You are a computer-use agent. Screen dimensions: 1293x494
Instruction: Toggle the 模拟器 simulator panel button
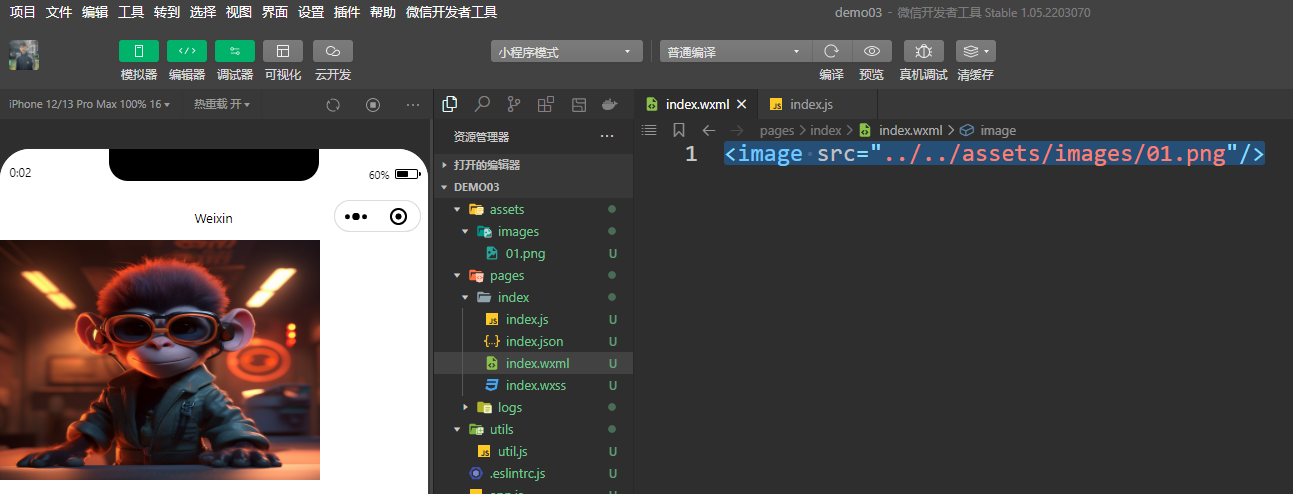pyautogui.click(x=139, y=51)
